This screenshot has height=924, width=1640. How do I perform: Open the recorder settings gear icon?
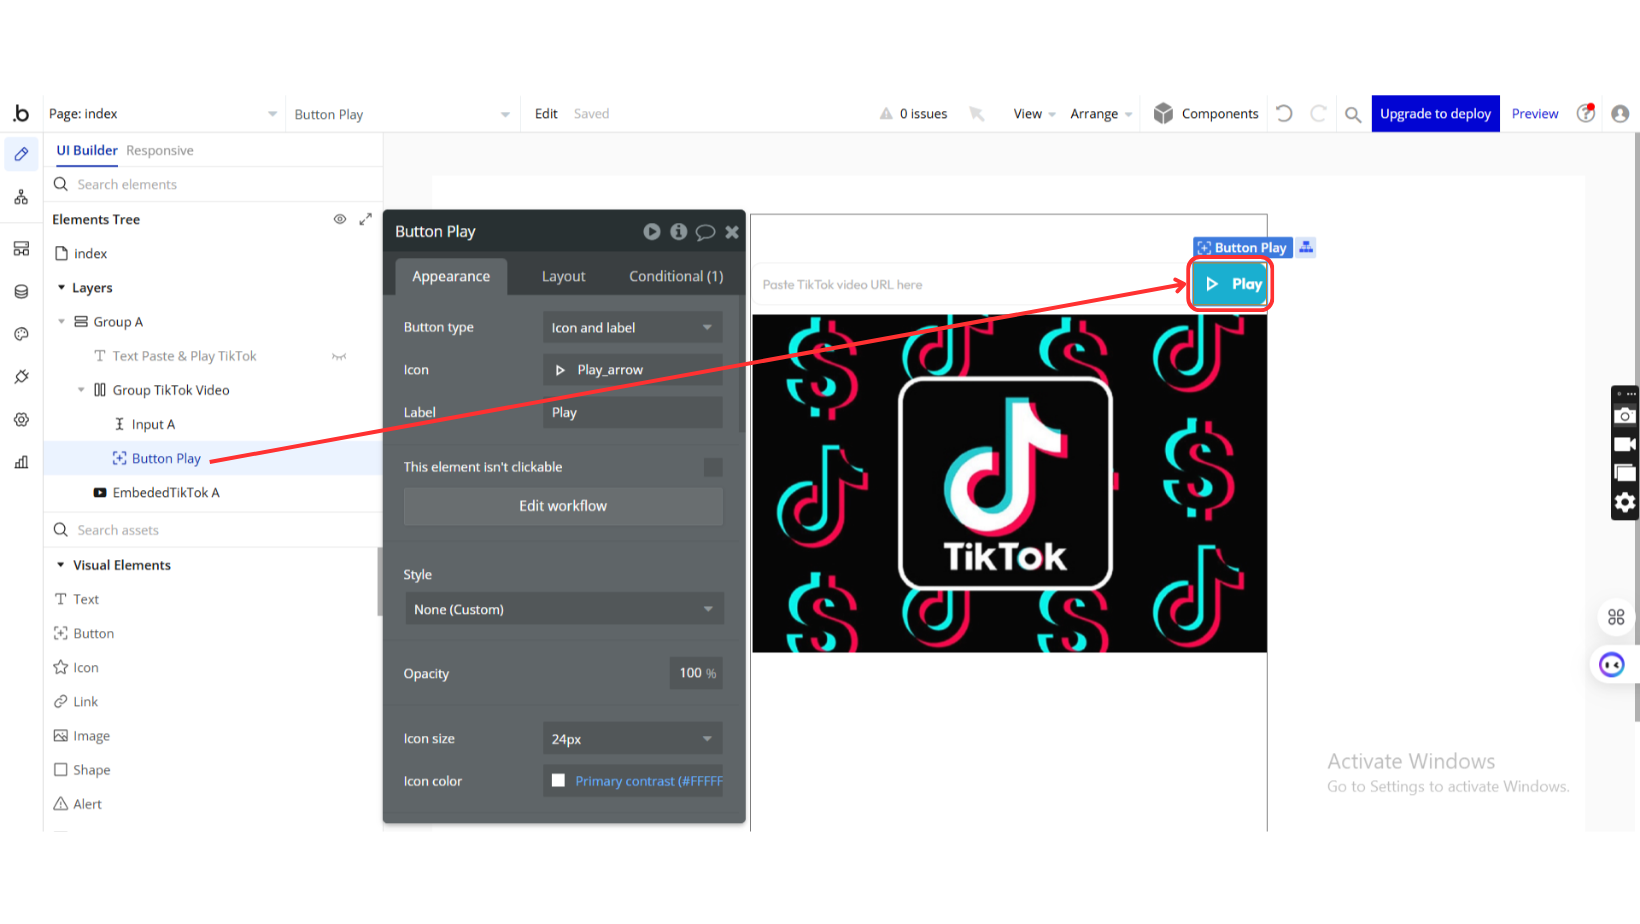[1625, 502]
